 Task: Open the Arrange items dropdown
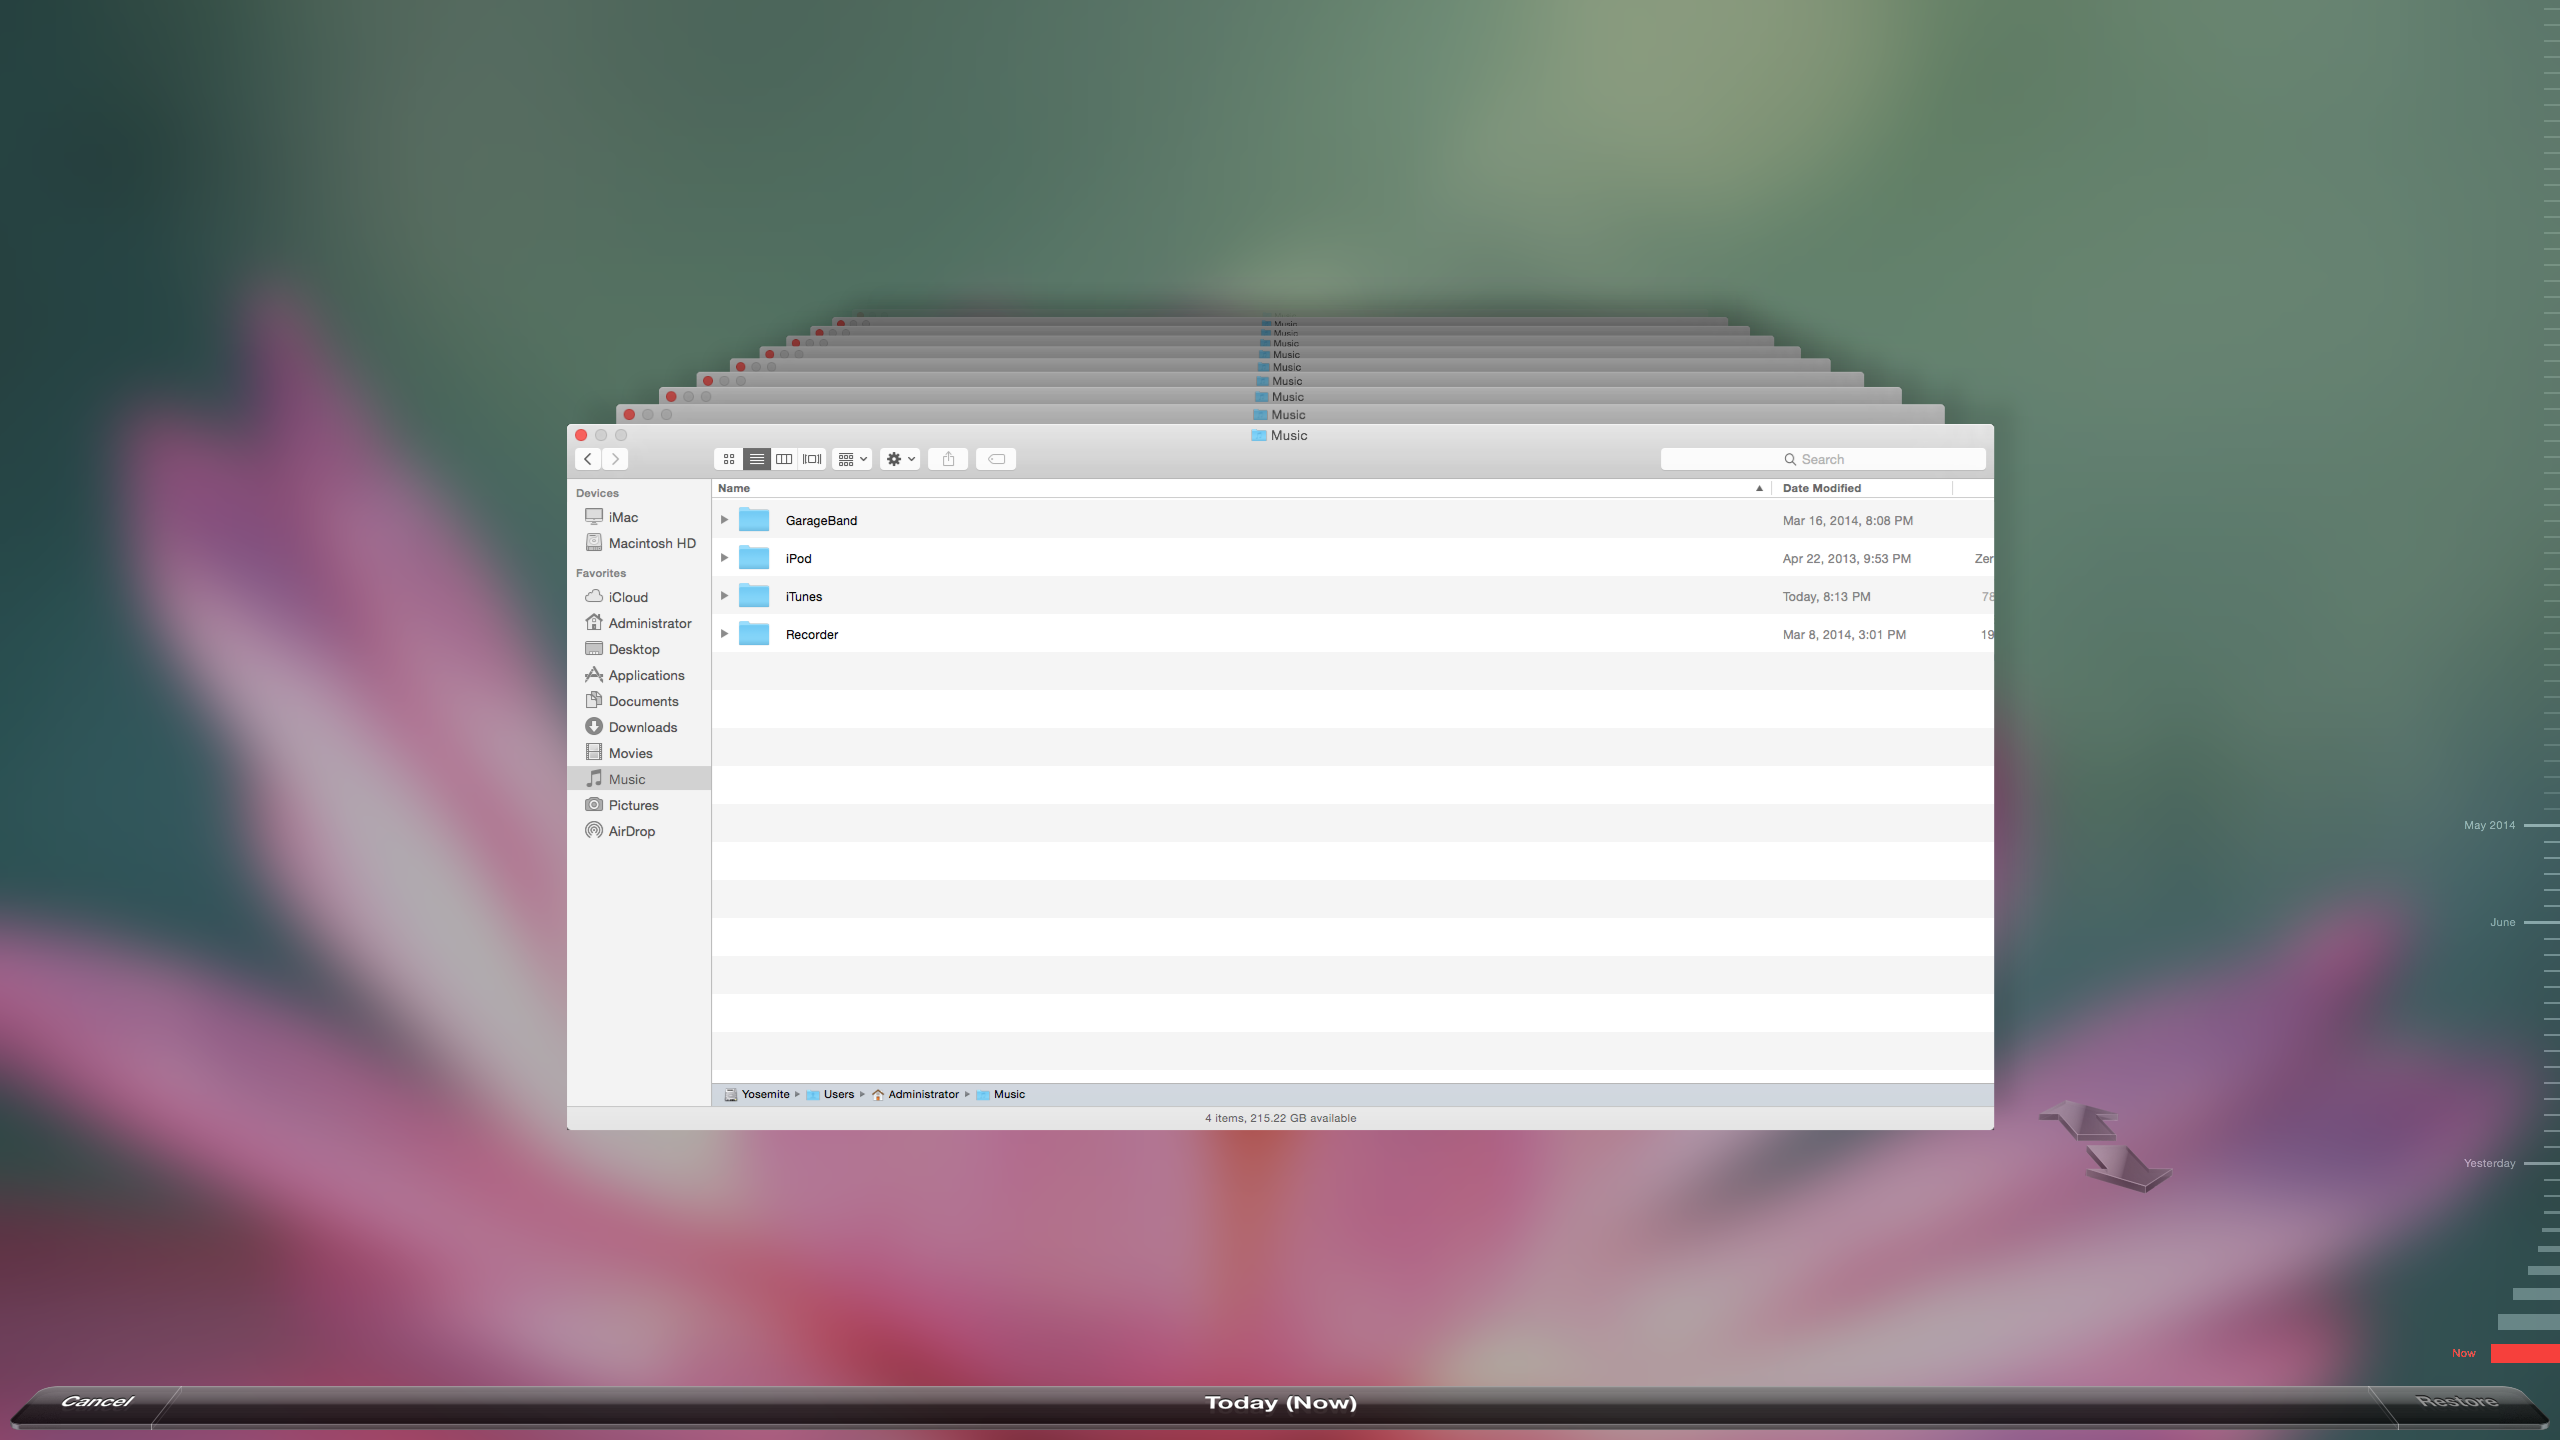(x=852, y=459)
